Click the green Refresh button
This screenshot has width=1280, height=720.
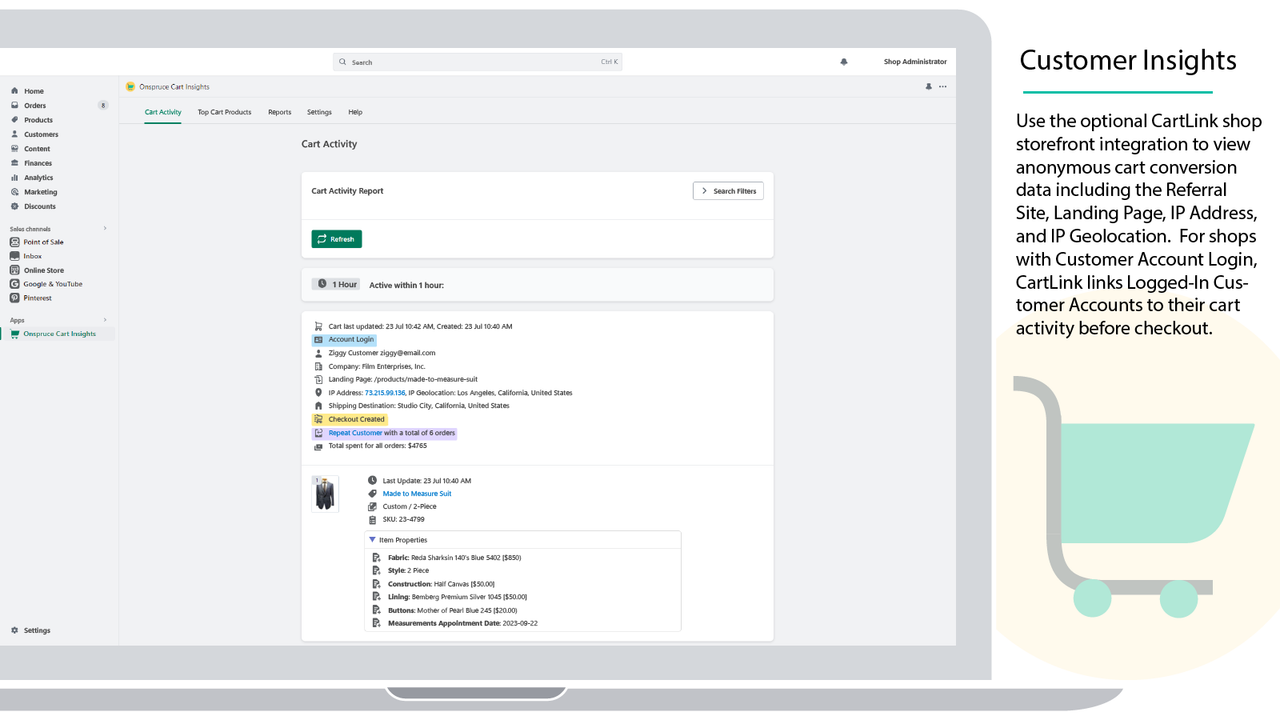point(336,239)
